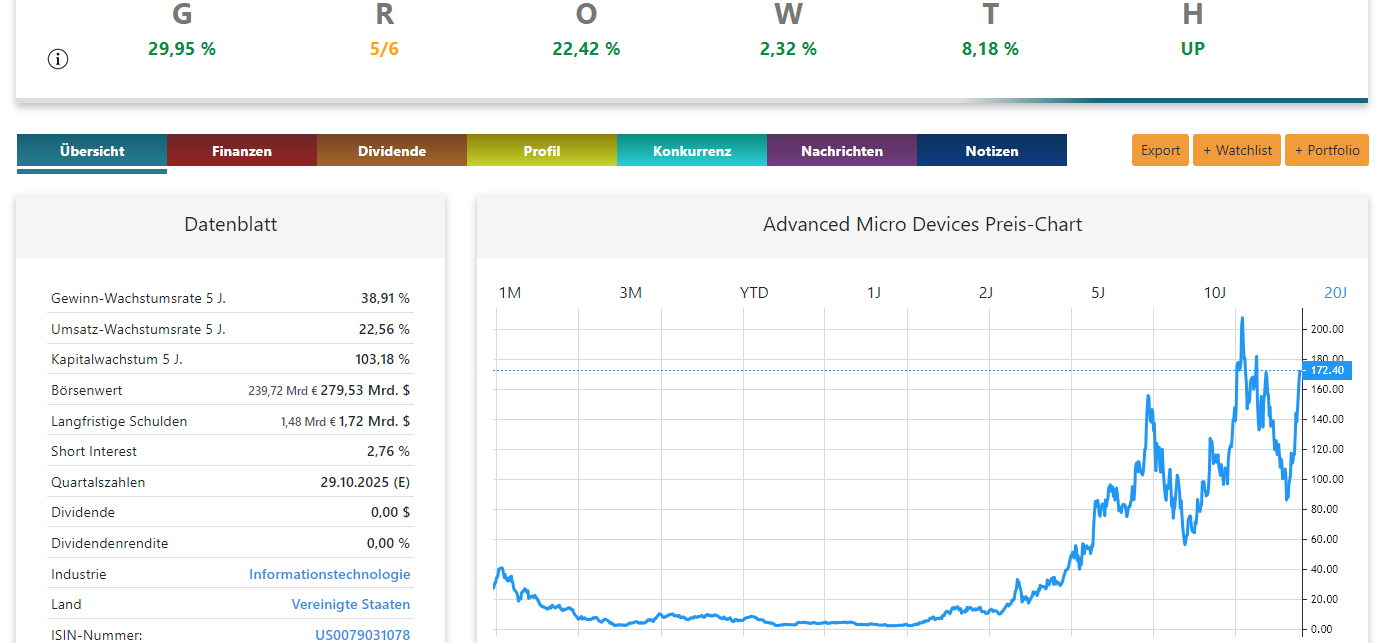Open the Übersicht tab
This screenshot has height=643, width=1383.
(92, 151)
